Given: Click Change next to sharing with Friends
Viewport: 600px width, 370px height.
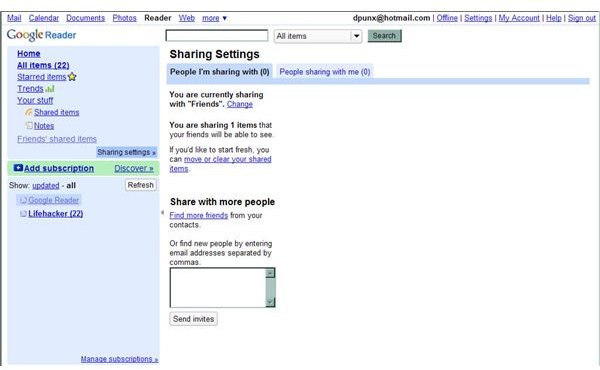Looking at the screenshot, I should click(x=240, y=104).
